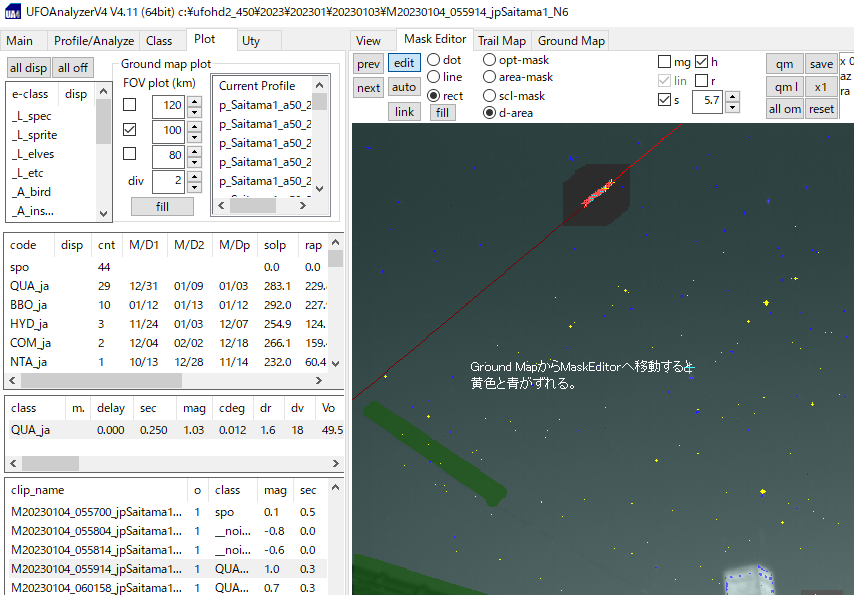The image size is (854, 595).
Task: Click the save mask button
Action: click(x=821, y=64)
